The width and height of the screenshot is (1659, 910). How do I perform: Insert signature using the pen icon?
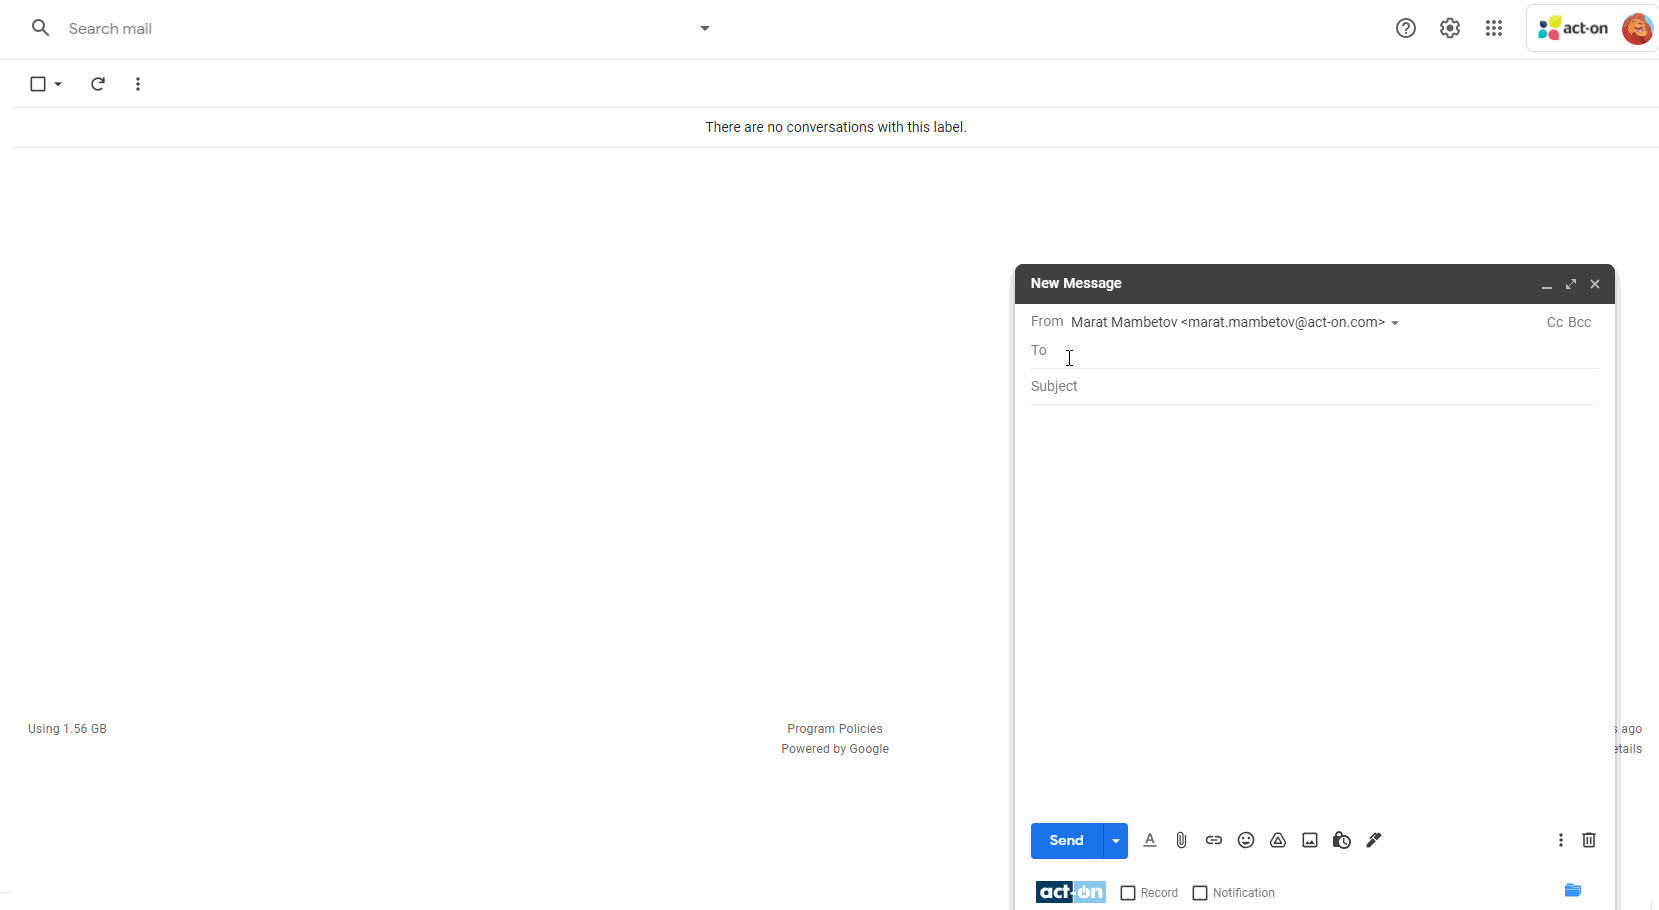tap(1373, 840)
